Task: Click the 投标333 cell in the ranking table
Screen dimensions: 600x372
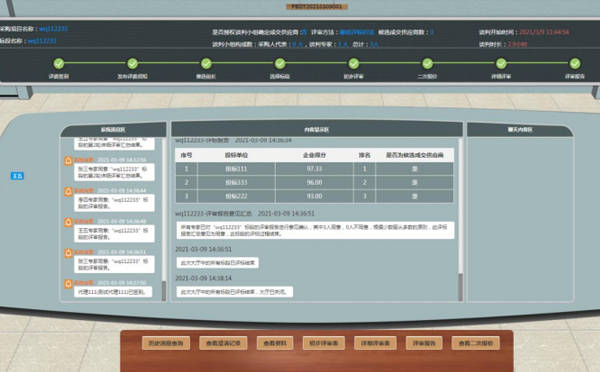Action: tap(236, 183)
